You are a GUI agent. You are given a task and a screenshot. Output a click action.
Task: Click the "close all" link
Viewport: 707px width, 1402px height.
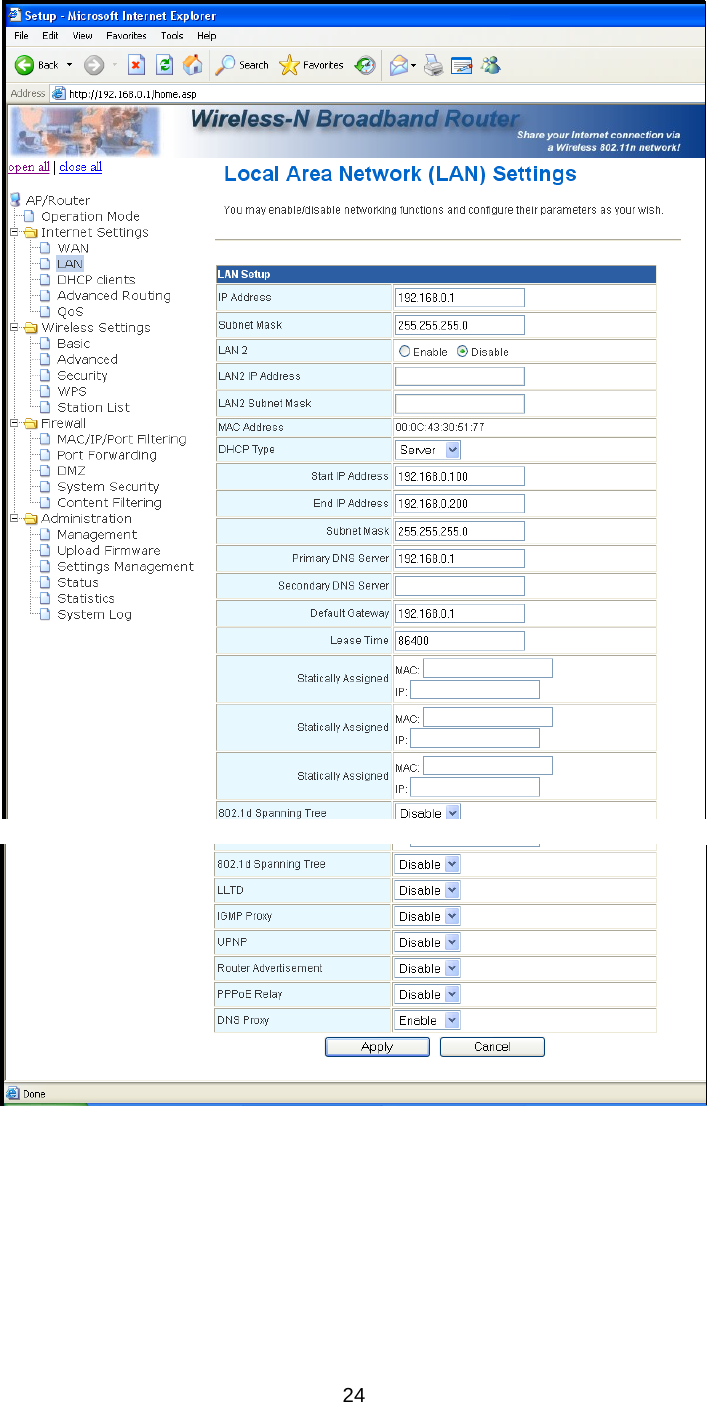tap(80, 167)
